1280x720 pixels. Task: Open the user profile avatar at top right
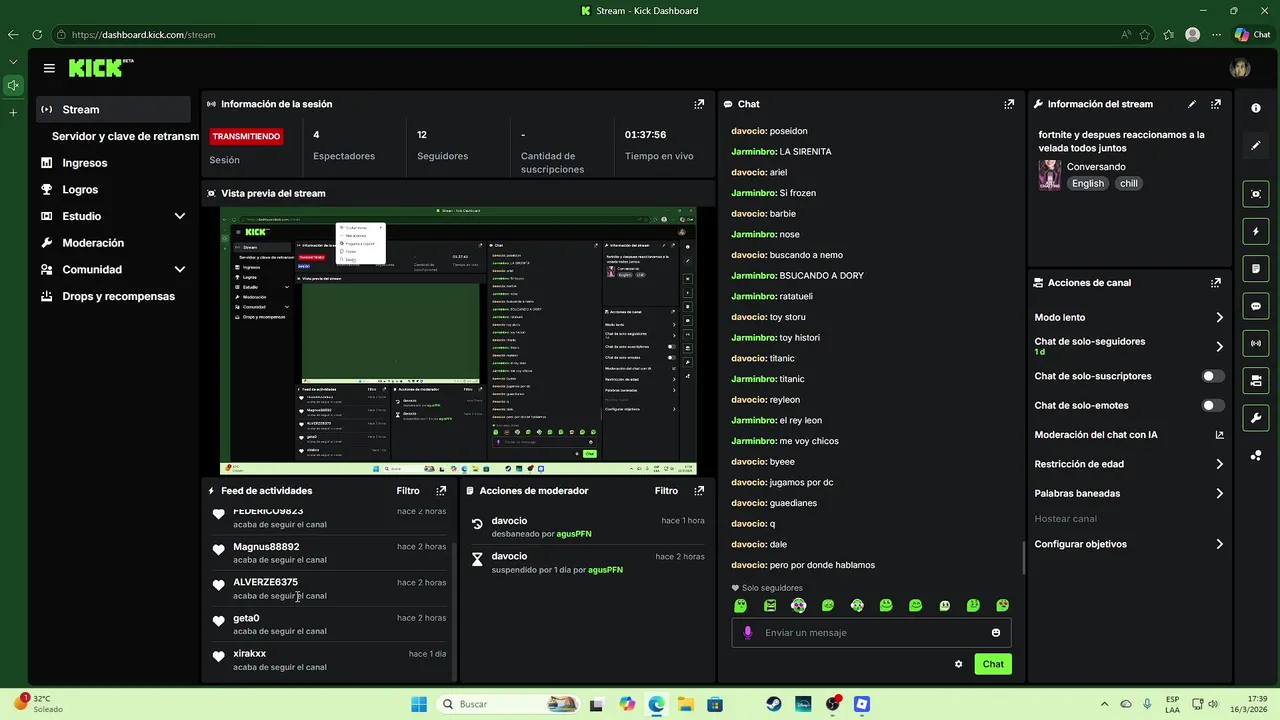pos(1240,68)
